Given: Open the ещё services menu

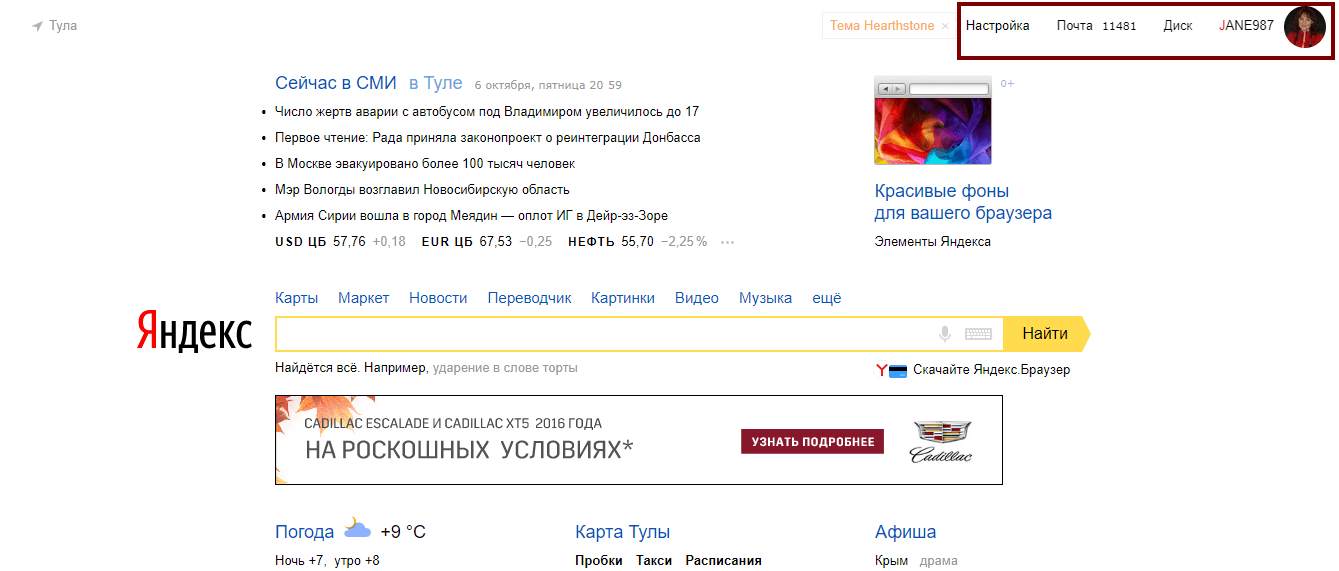Looking at the screenshot, I should 827,298.
